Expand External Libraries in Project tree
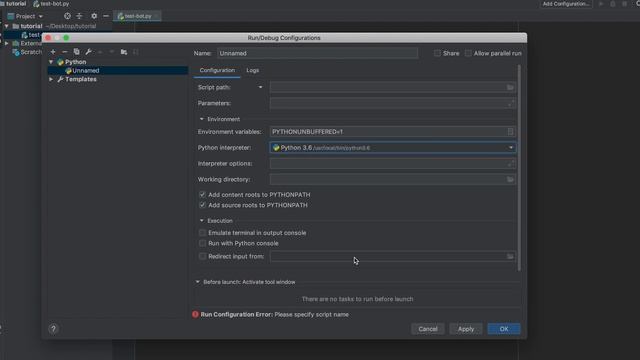This screenshot has height=360, width=640. pyautogui.click(x=7, y=43)
